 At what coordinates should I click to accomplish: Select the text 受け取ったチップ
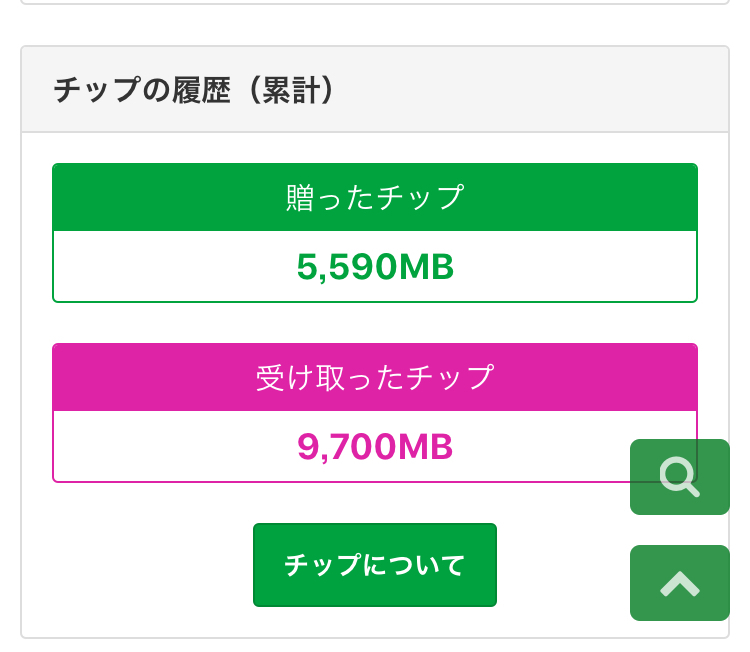[x=374, y=377]
